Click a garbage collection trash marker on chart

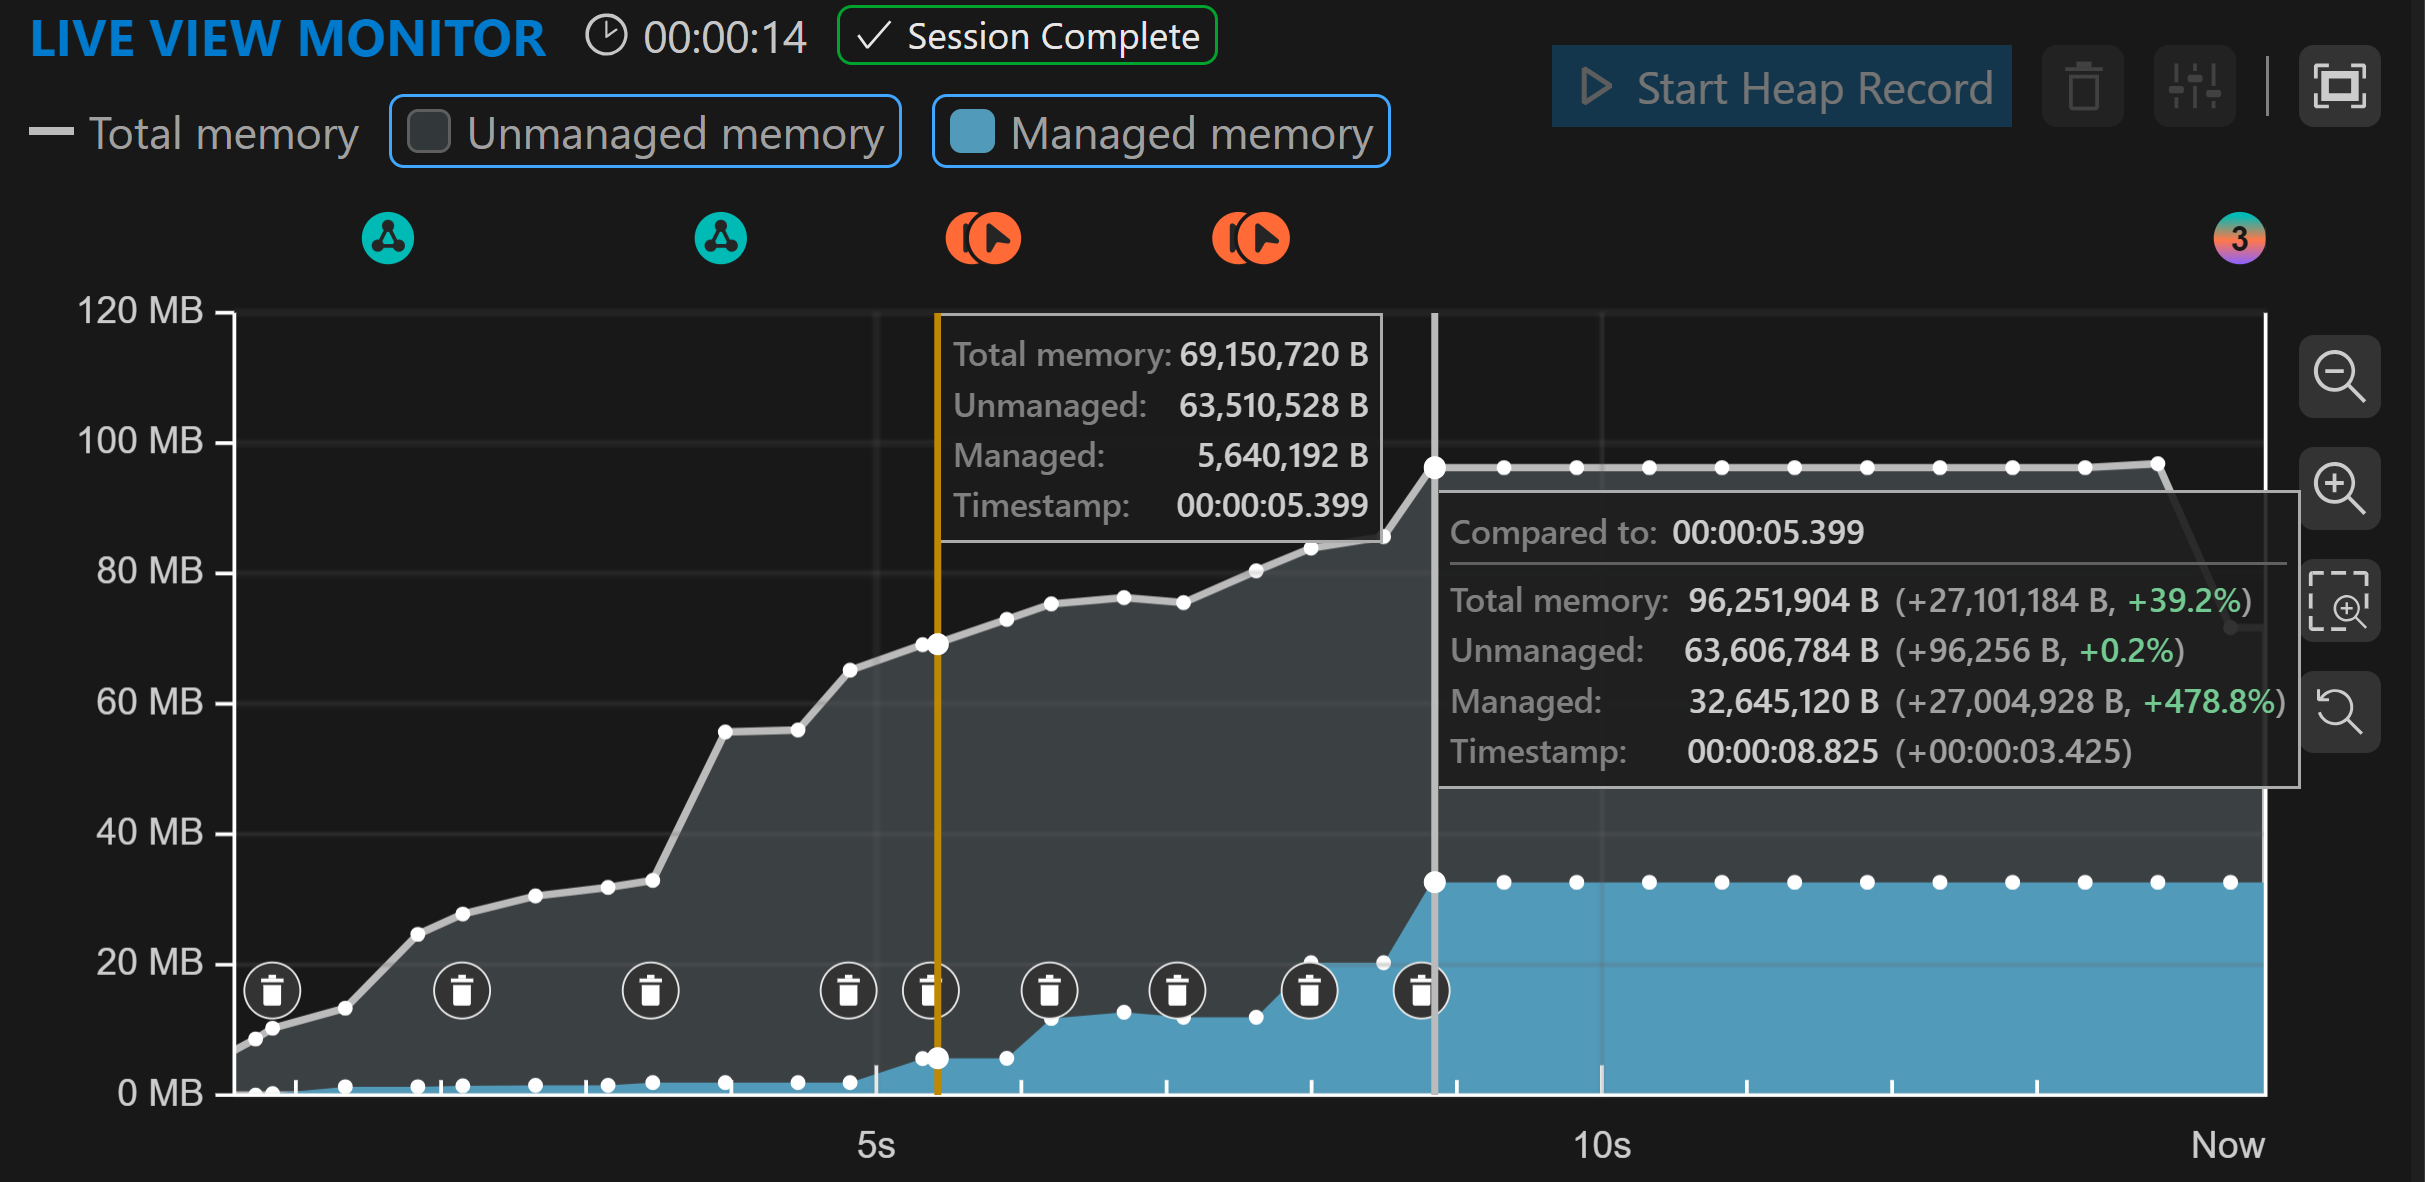[272, 990]
